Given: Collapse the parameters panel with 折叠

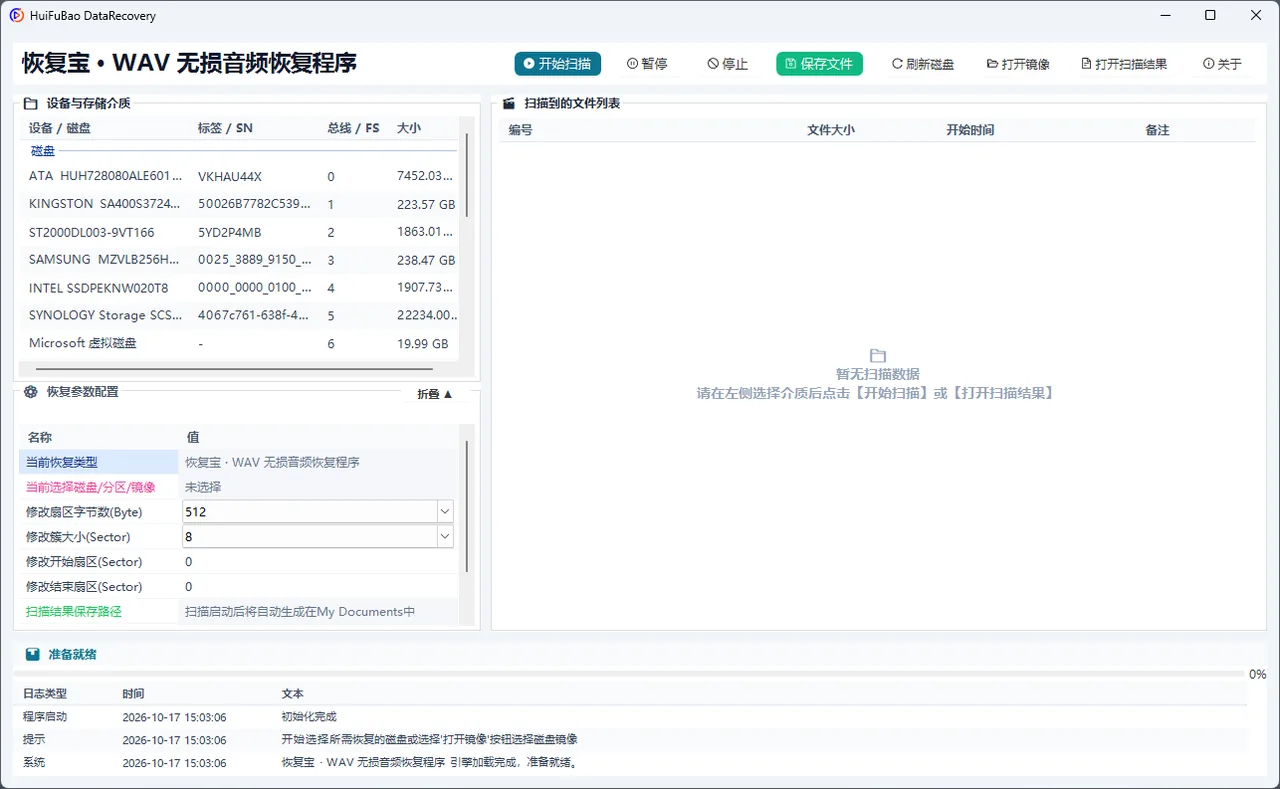Looking at the screenshot, I should click(x=435, y=394).
